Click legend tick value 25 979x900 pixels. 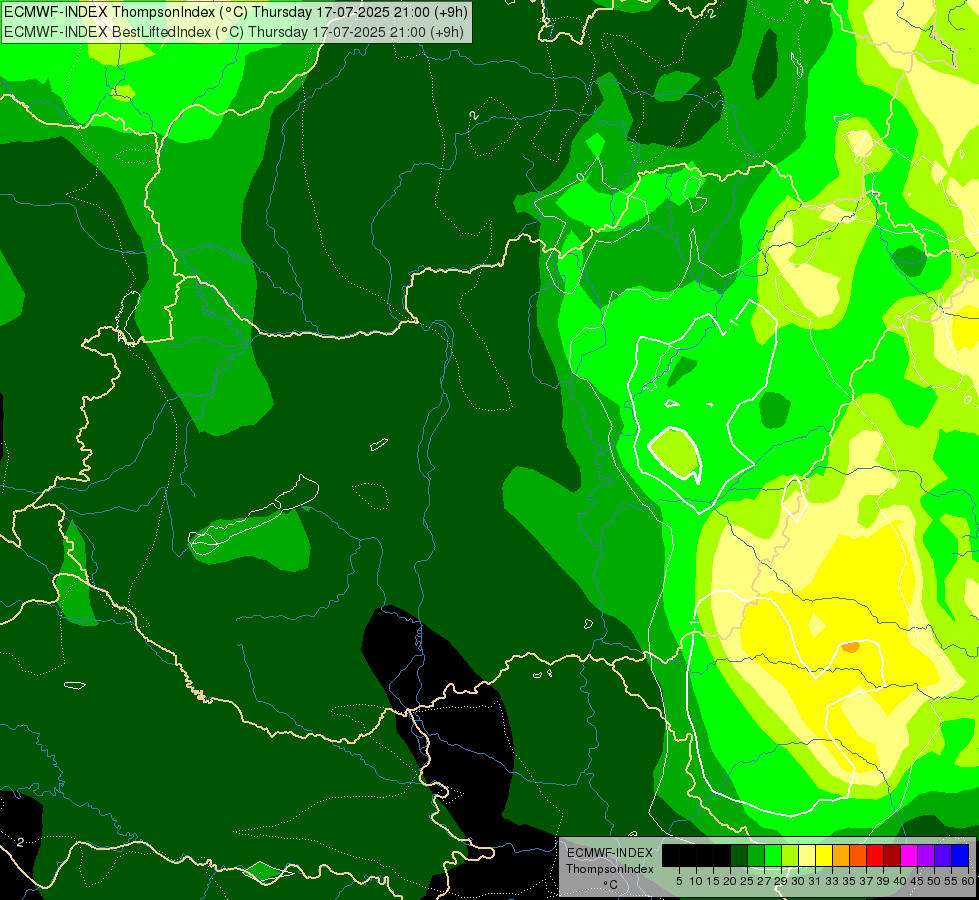(747, 881)
